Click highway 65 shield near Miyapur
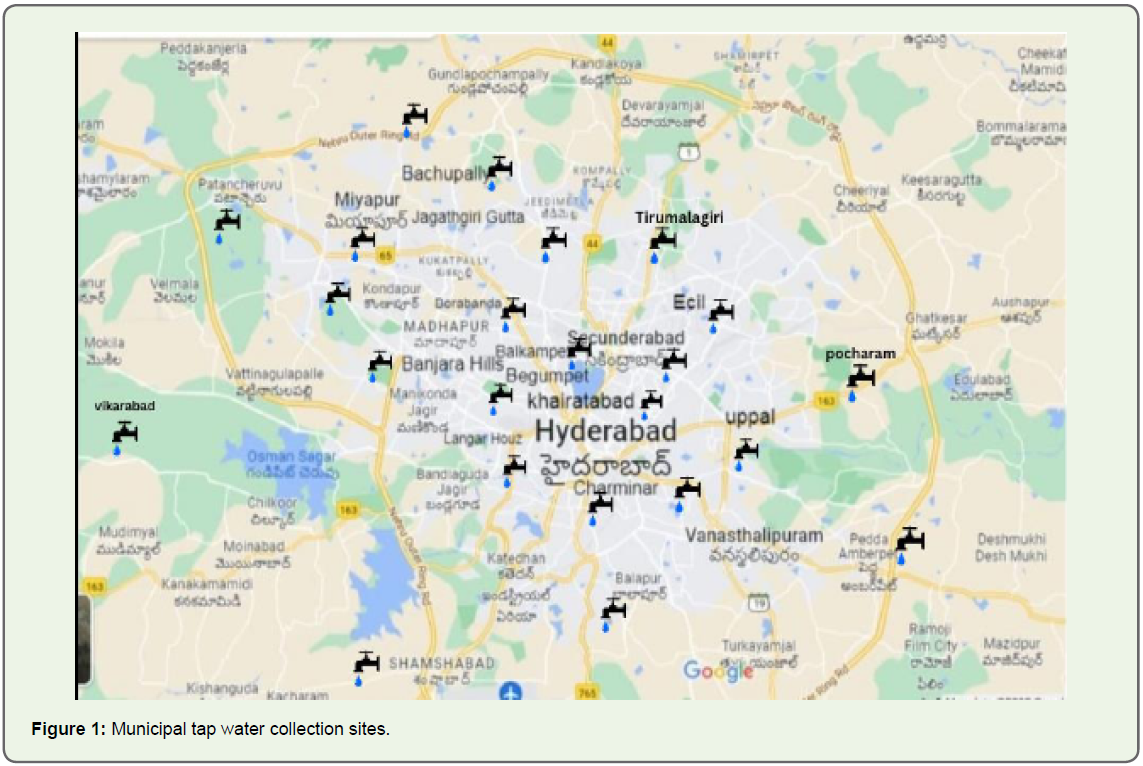 coord(384,256)
